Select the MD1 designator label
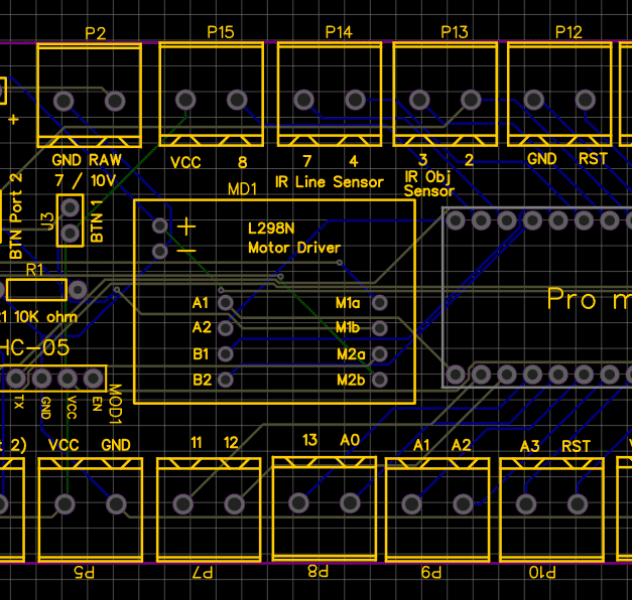 242,189
